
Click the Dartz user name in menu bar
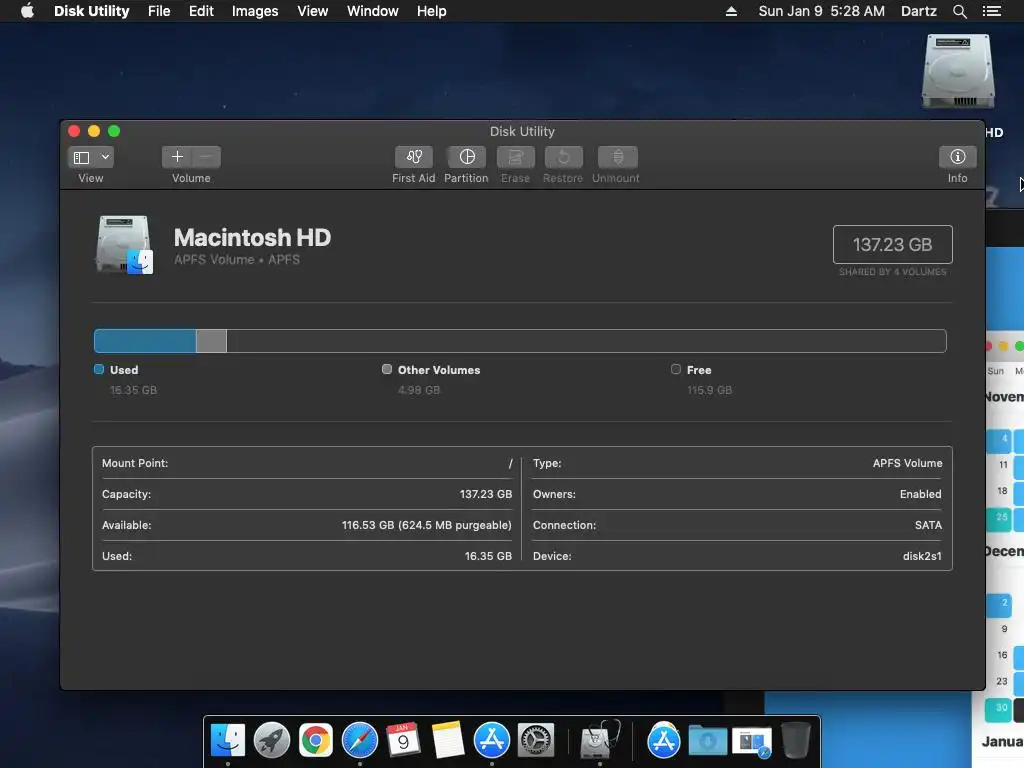click(x=918, y=11)
